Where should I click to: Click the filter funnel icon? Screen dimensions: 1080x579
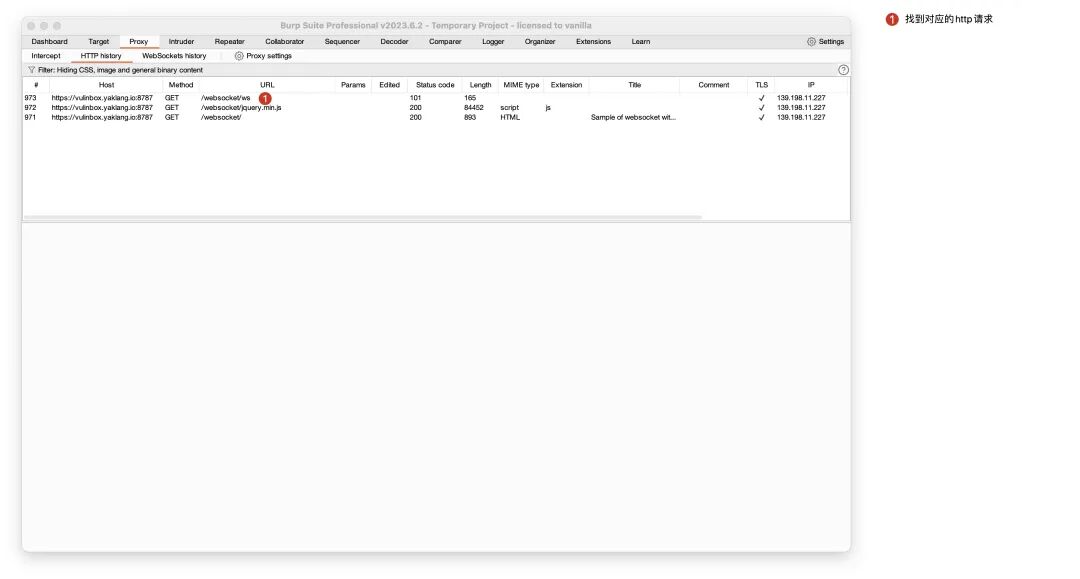point(32,70)
